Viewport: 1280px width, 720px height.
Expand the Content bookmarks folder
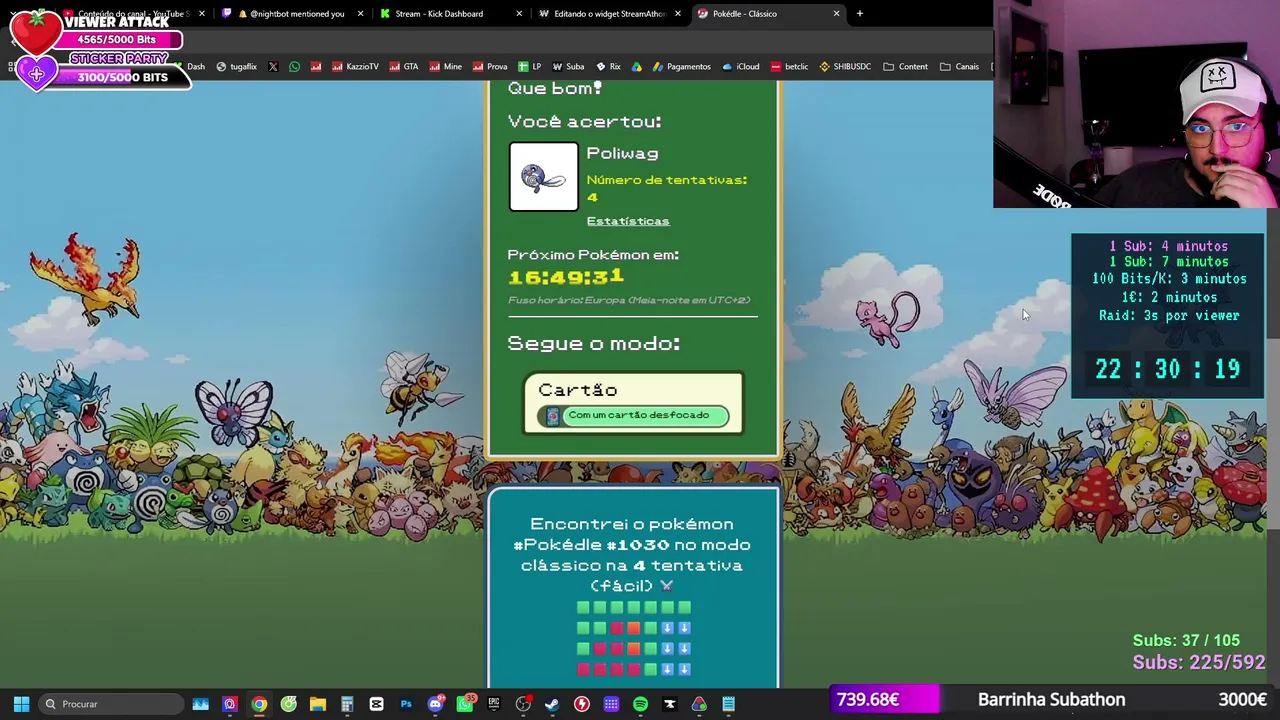pyautogui.click(x=905, y=67)
